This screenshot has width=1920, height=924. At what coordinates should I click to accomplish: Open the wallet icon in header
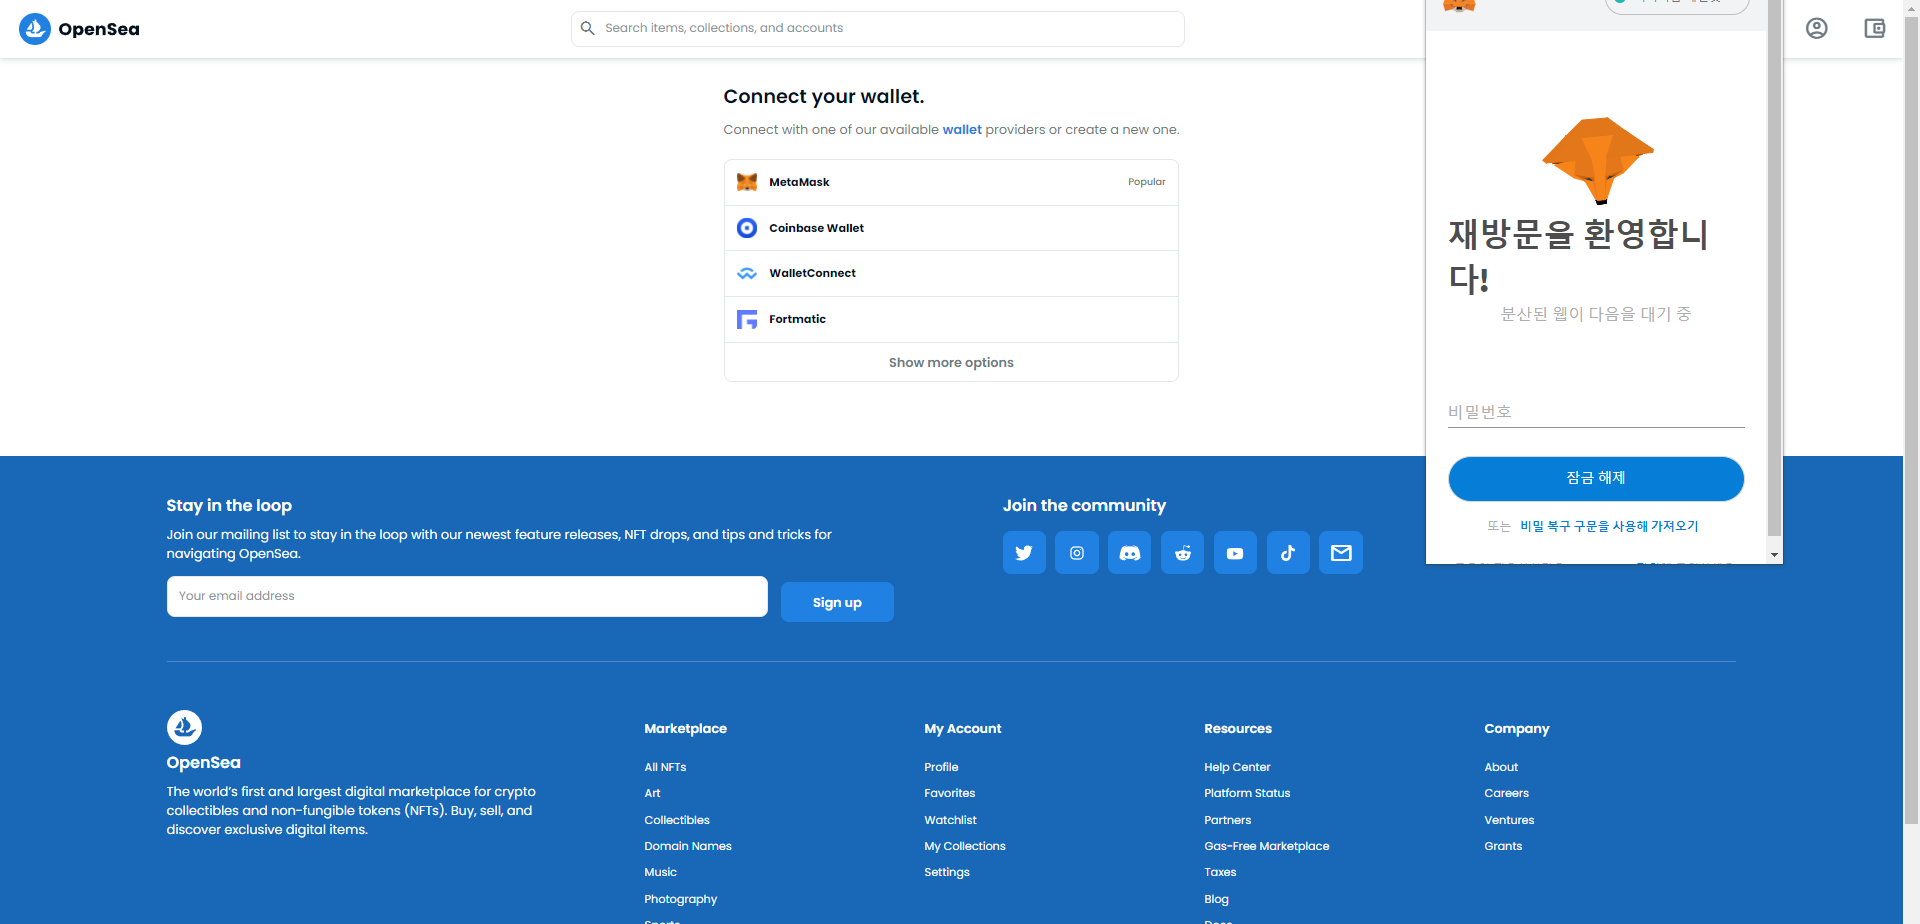(x=1875, y=29)
